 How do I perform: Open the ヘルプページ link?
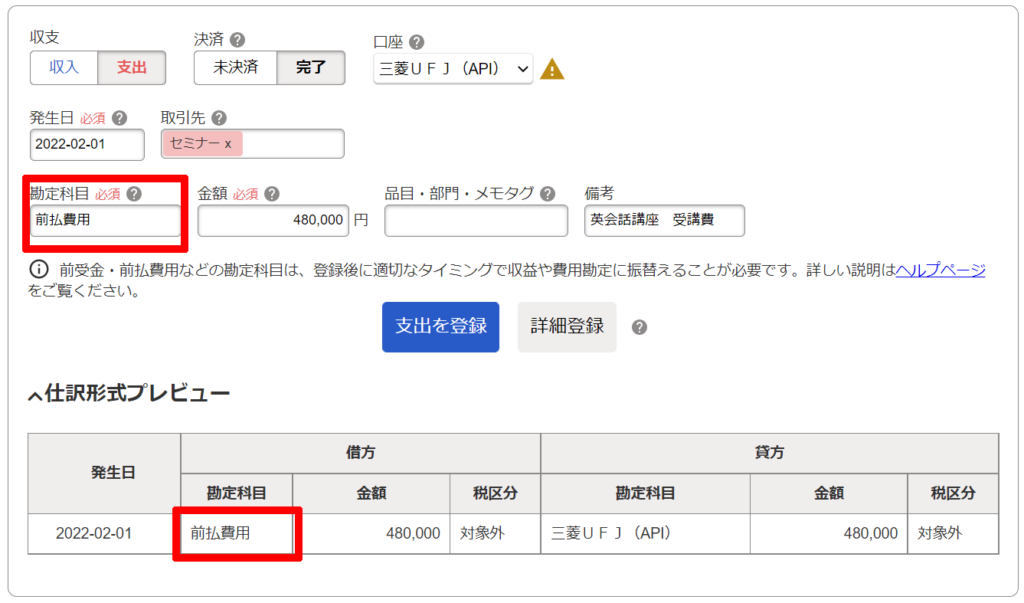coord(940,270)
